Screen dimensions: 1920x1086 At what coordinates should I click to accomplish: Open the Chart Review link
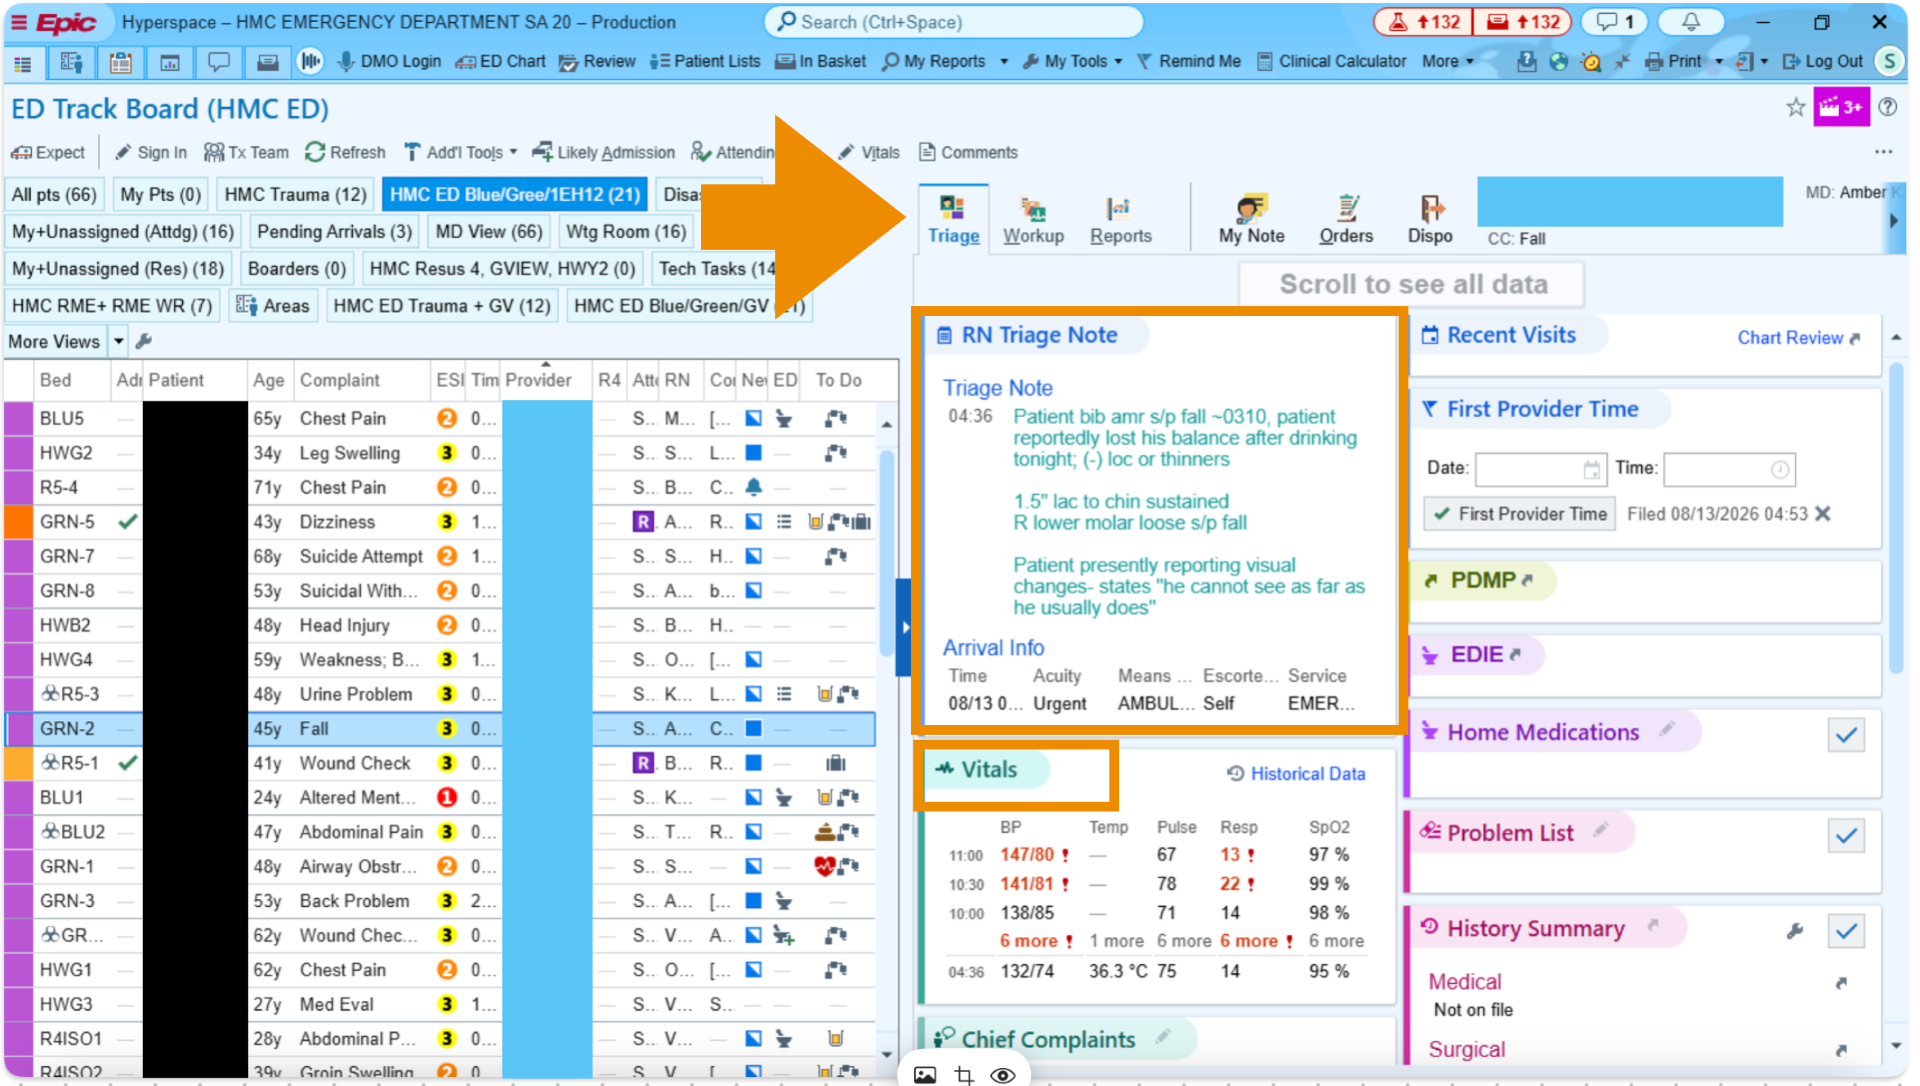tap(1798, 338)
